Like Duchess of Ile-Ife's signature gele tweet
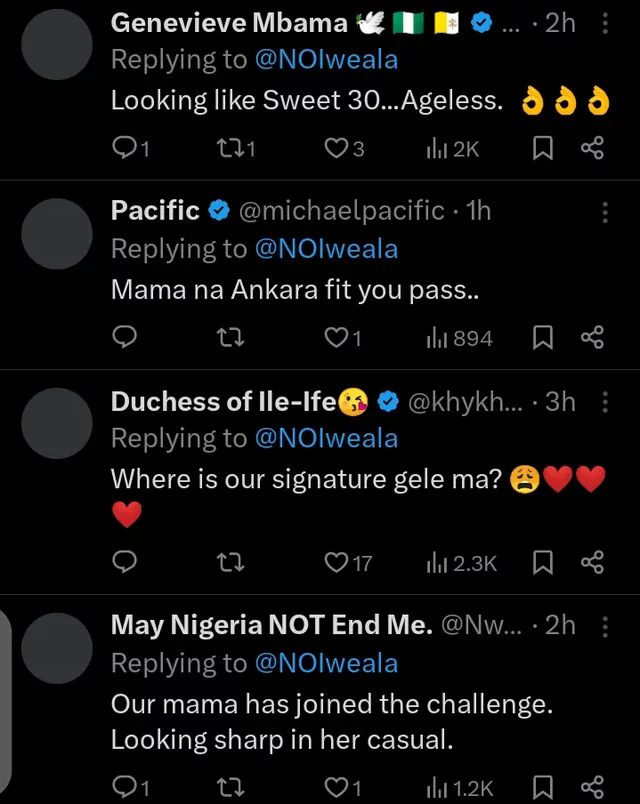Image resolution: width=640 pixels, height=804 pixels. [337, 563]
